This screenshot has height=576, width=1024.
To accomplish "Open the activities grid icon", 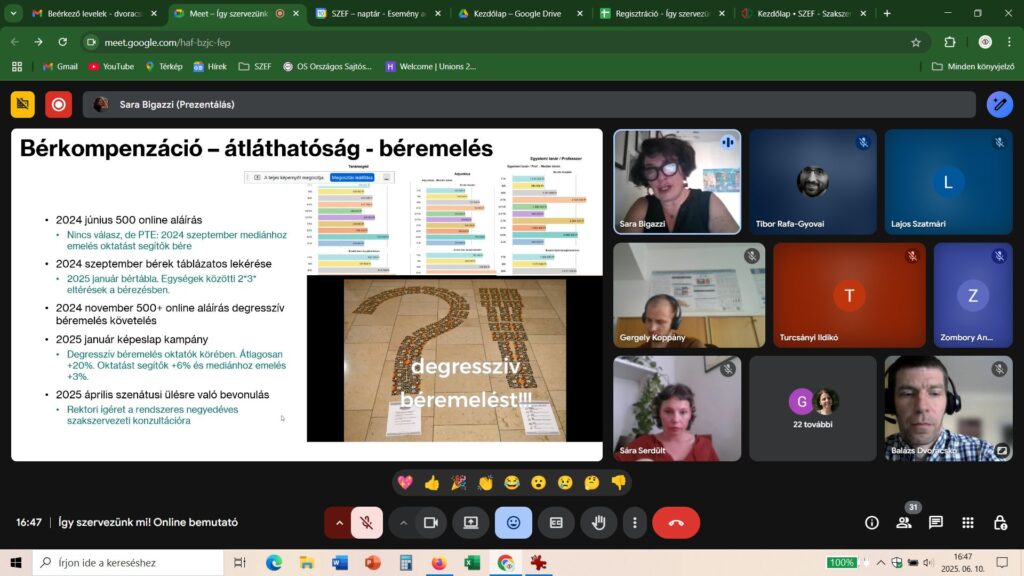I will (967, 522).
